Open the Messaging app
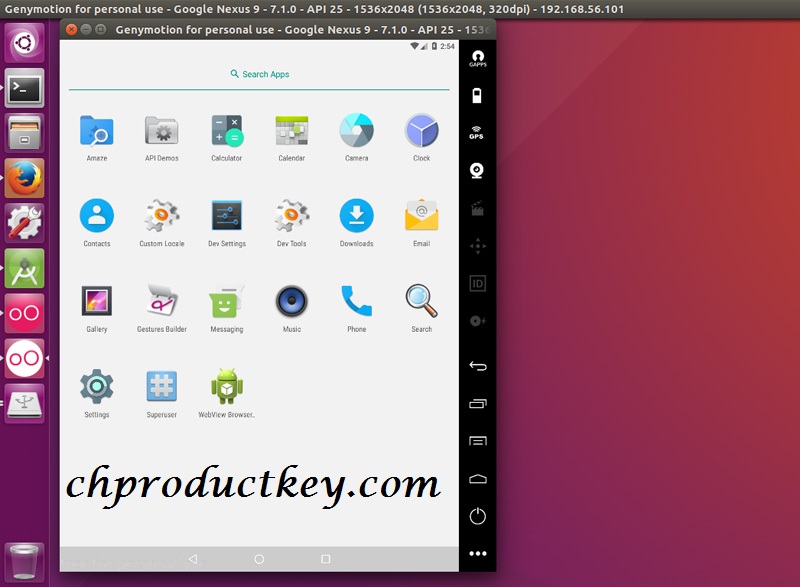Image resolution: width=800 pixels, height=587 pixels. pyautogui.click(x=227, y=301)
